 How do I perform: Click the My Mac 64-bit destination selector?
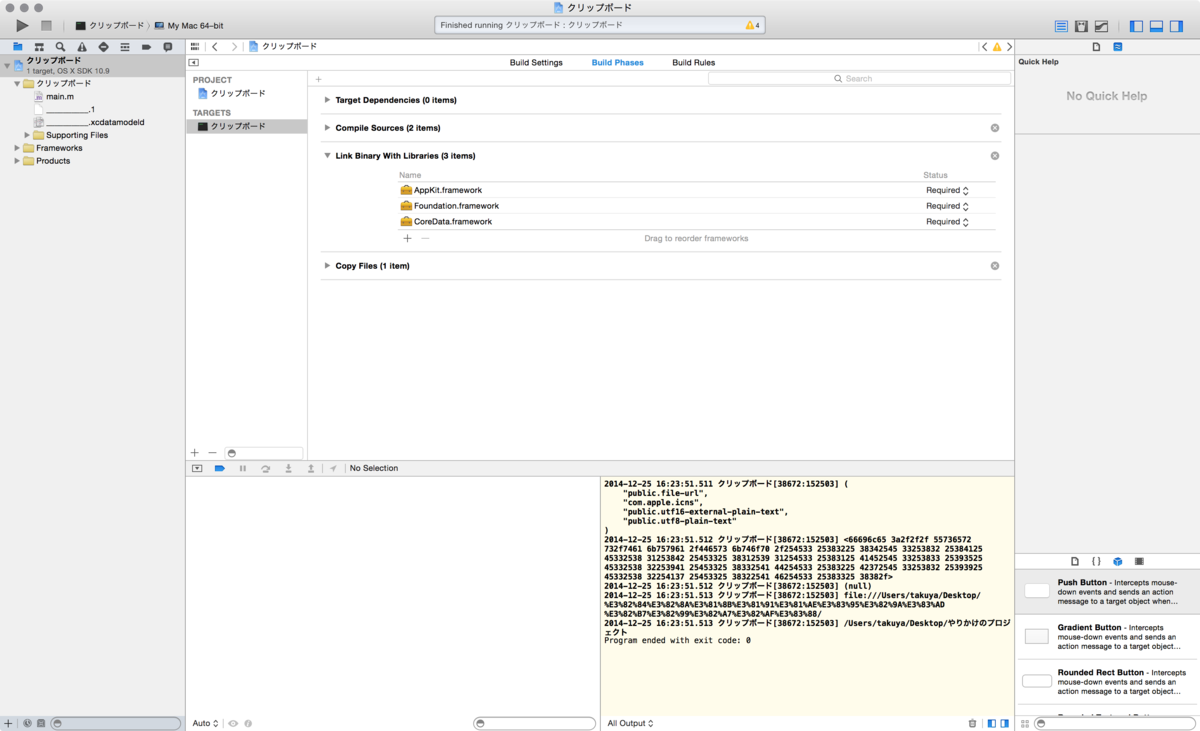(x=187, y=25)
